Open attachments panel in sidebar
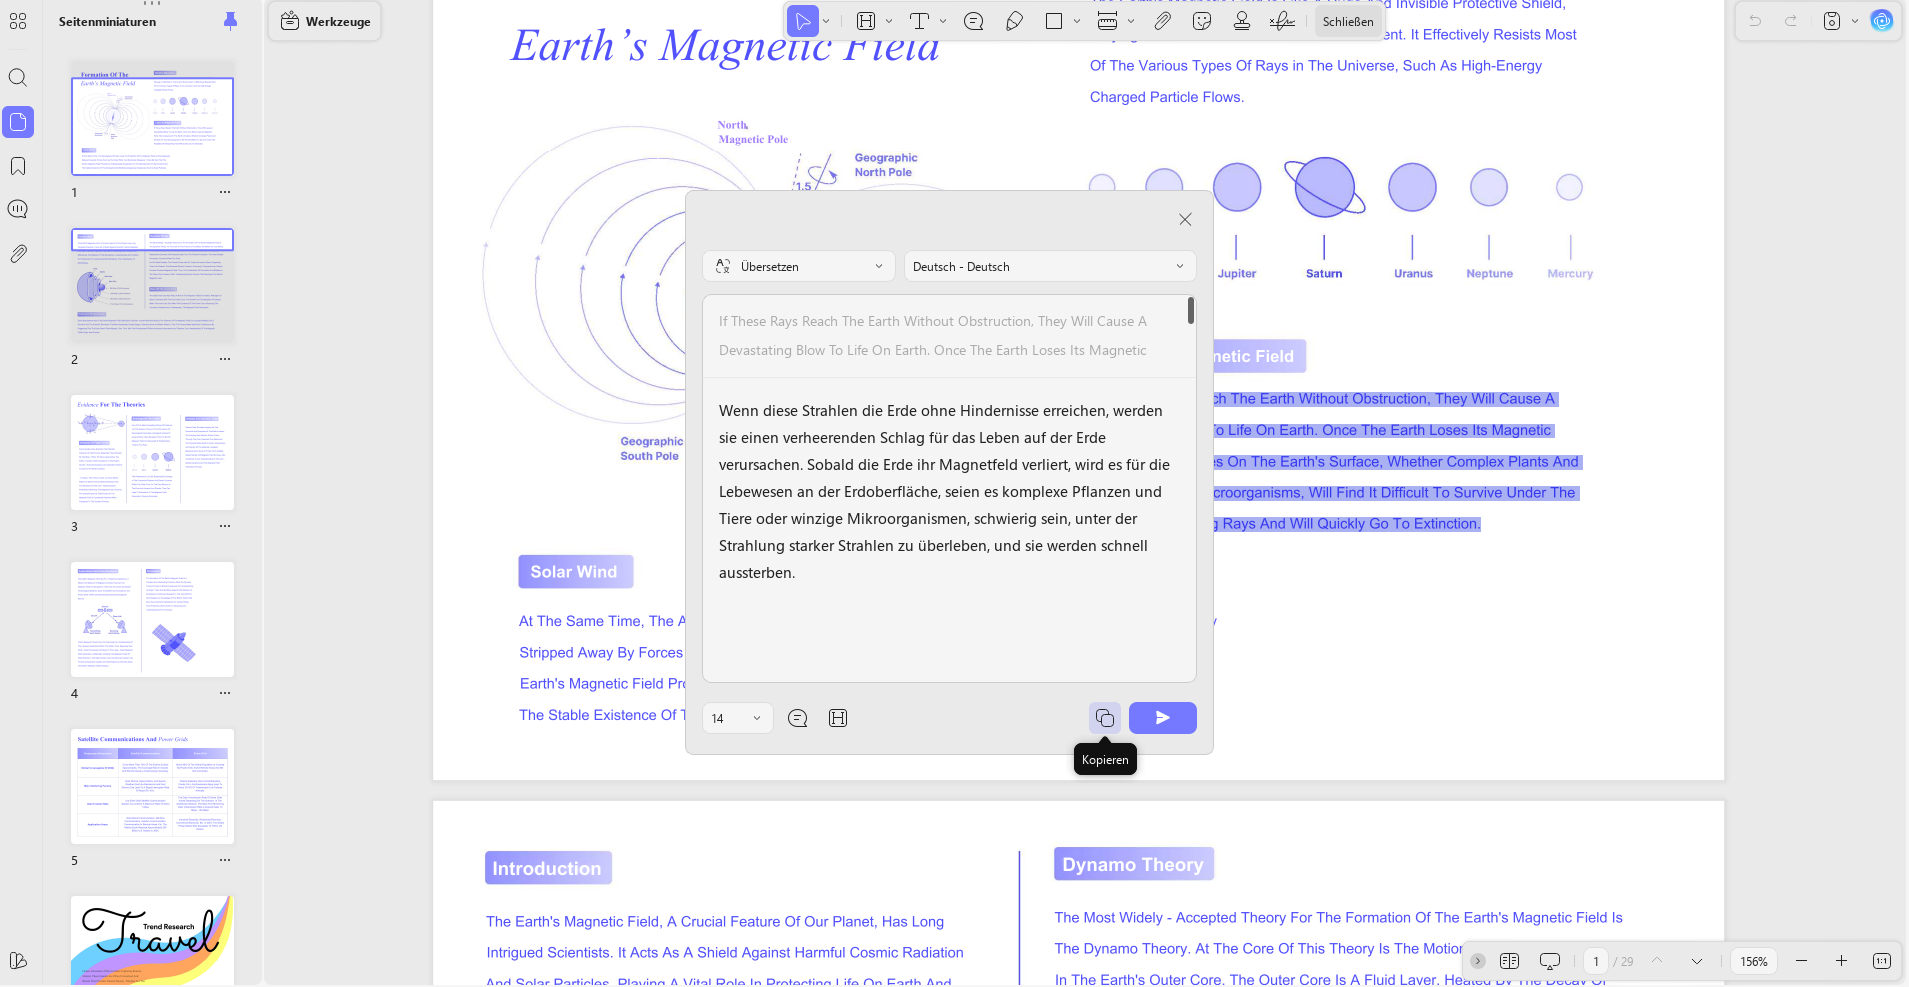The image size is (1909, 987). pos(18,254)
